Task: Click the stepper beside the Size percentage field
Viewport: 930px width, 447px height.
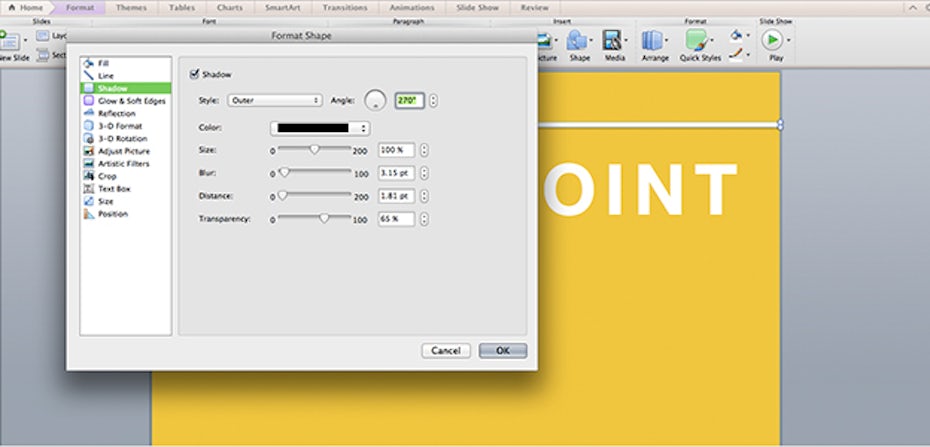Action: tap(425, 150)
